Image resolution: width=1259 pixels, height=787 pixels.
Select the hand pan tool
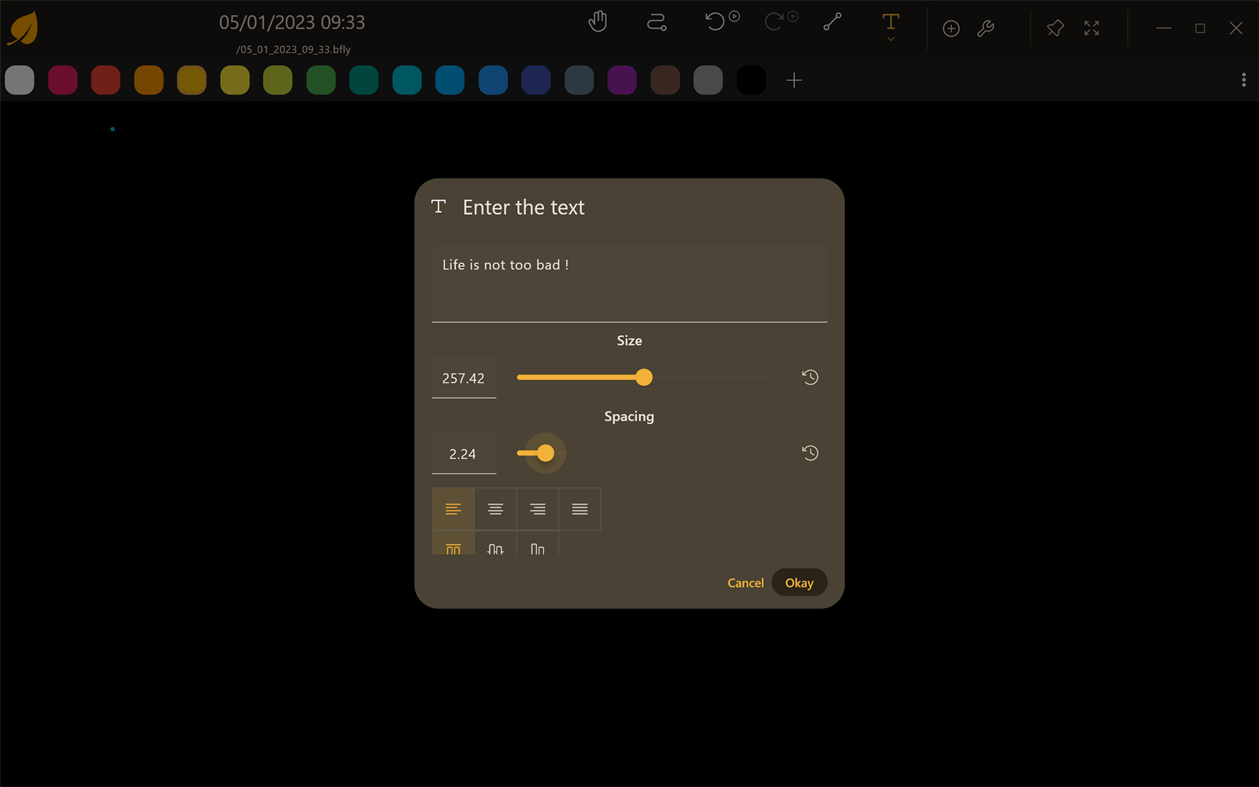597,21
